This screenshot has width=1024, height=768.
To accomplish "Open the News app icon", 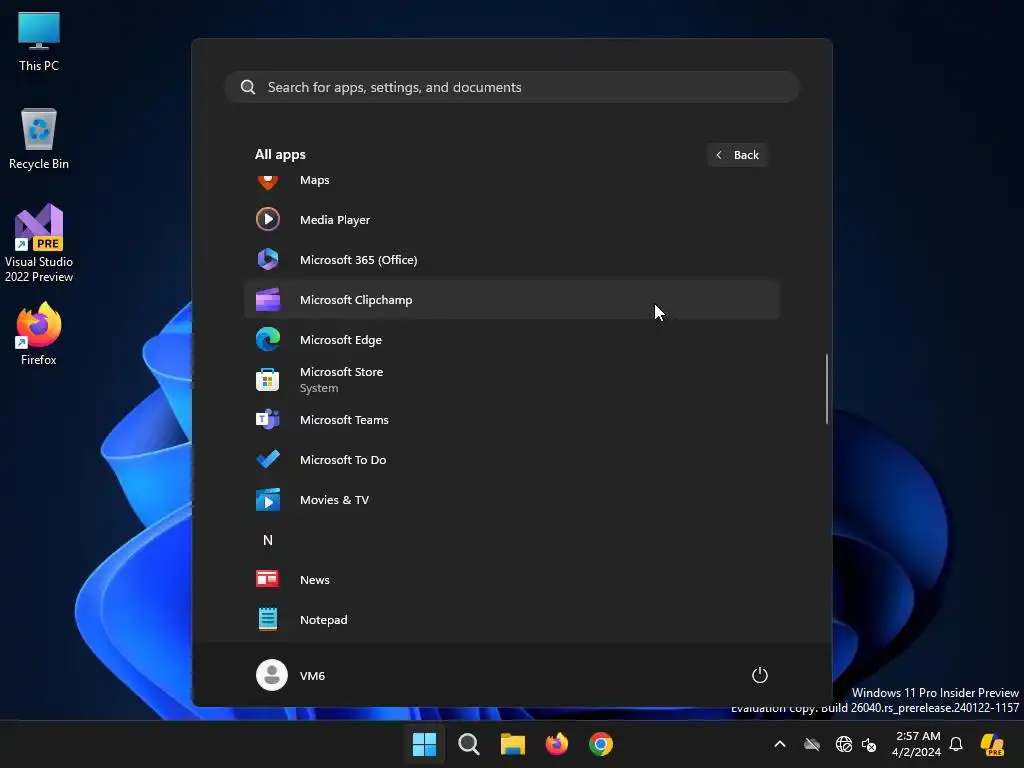I will point(268,579).
